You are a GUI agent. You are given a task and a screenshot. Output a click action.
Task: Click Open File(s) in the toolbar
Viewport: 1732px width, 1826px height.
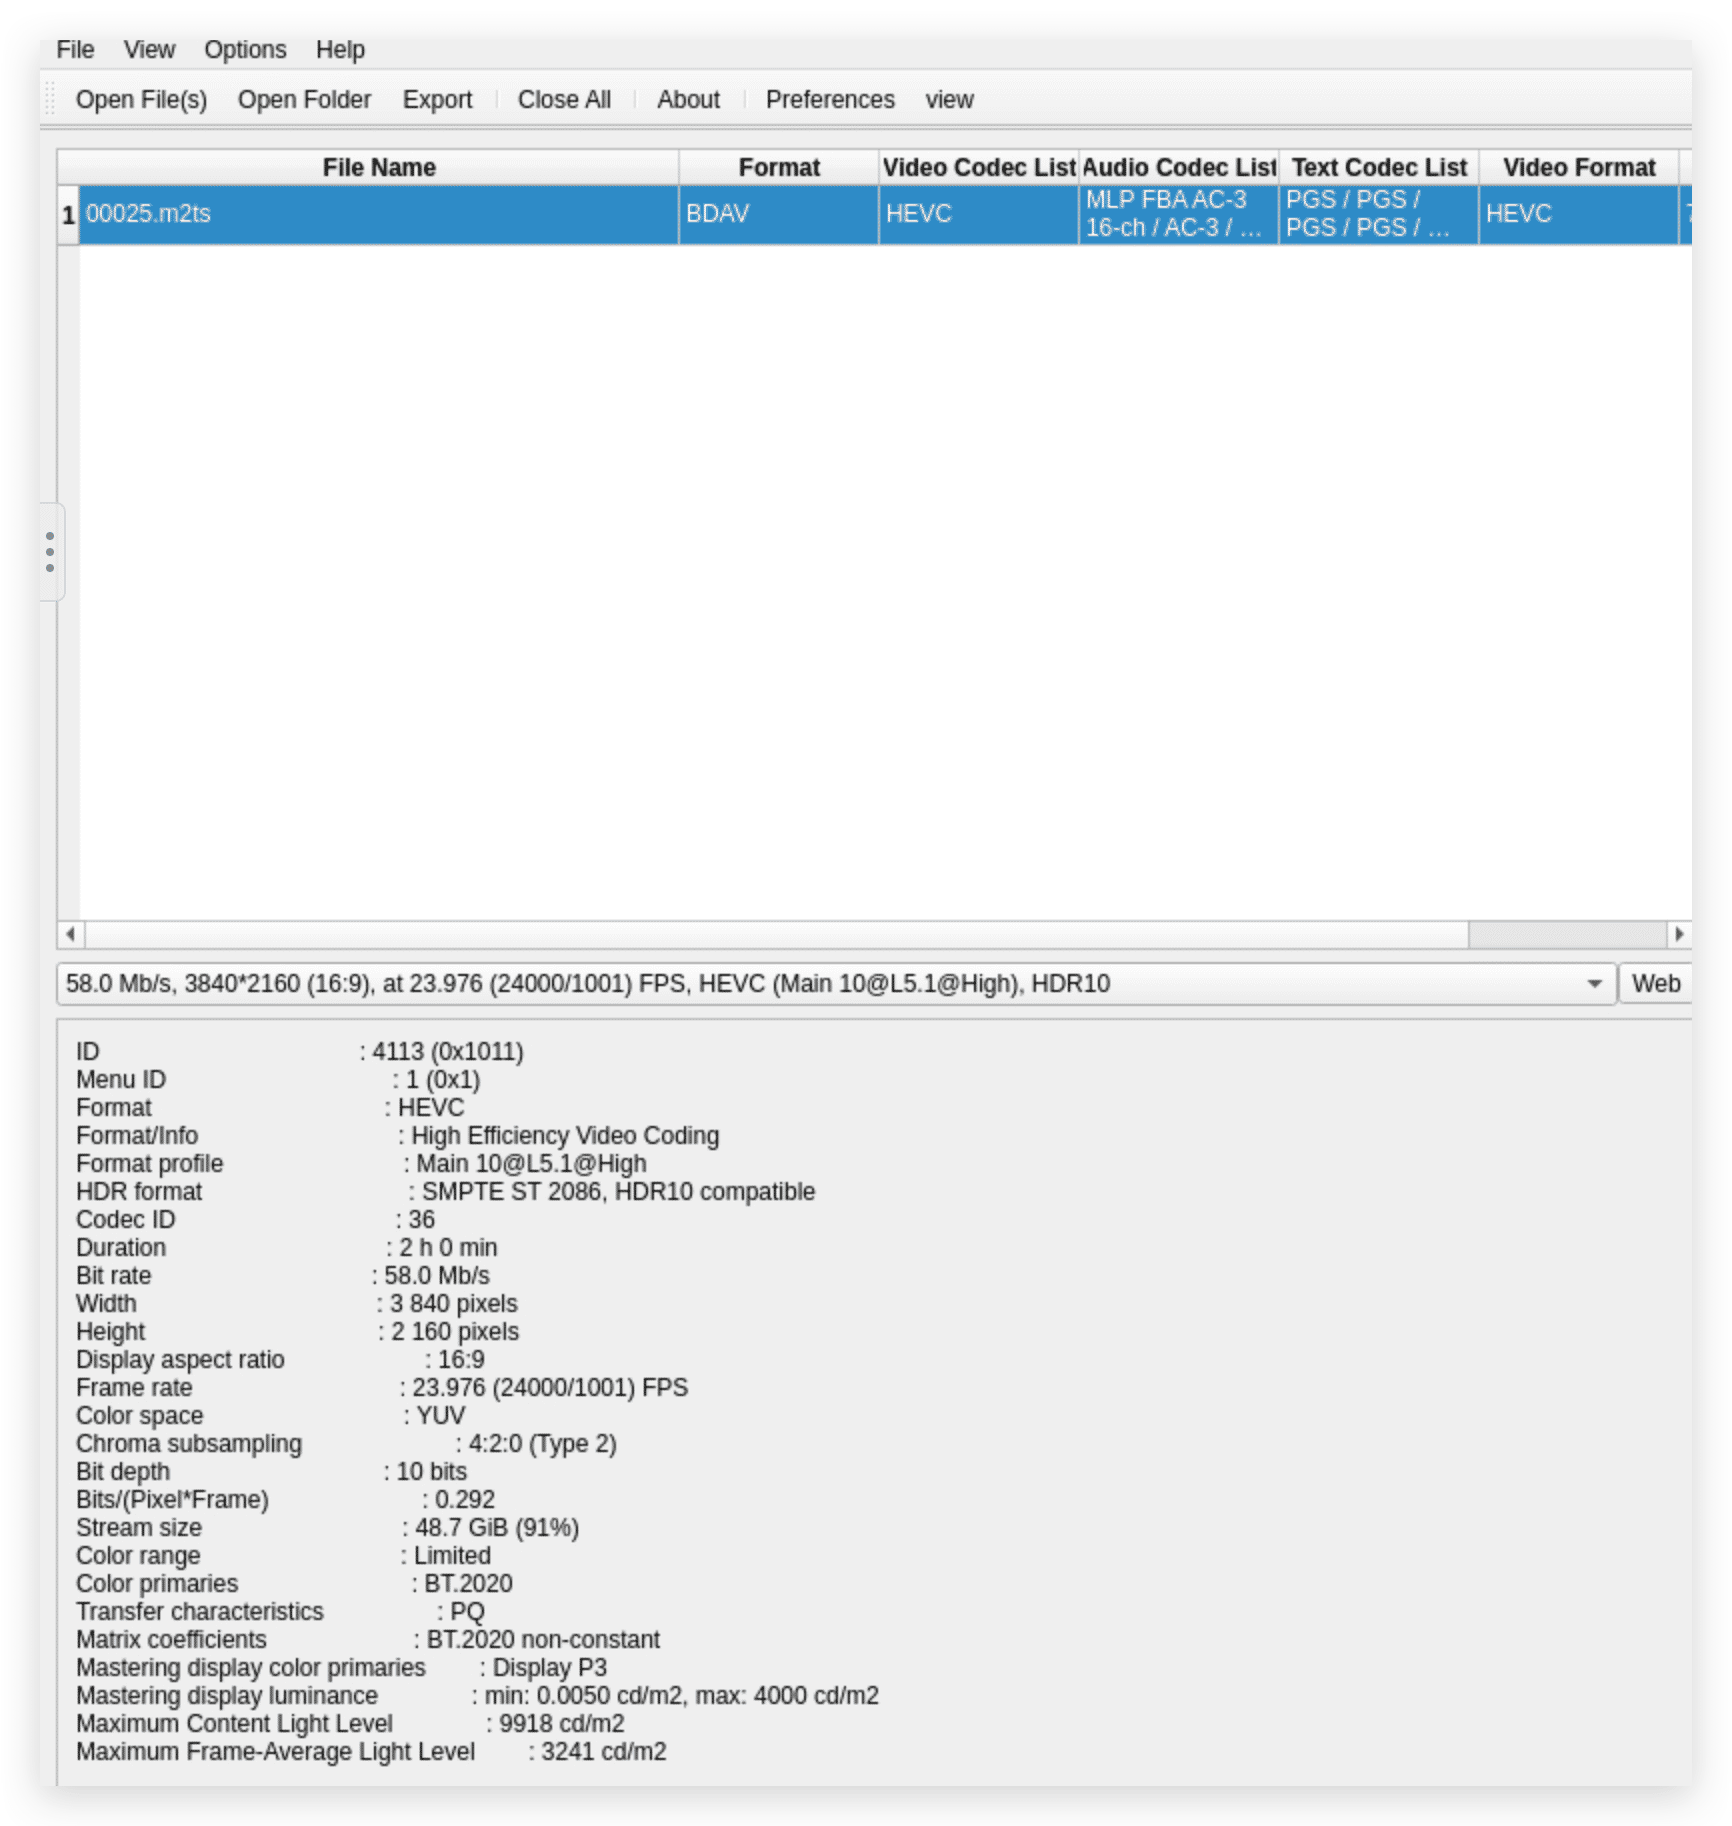coord(141,100)
